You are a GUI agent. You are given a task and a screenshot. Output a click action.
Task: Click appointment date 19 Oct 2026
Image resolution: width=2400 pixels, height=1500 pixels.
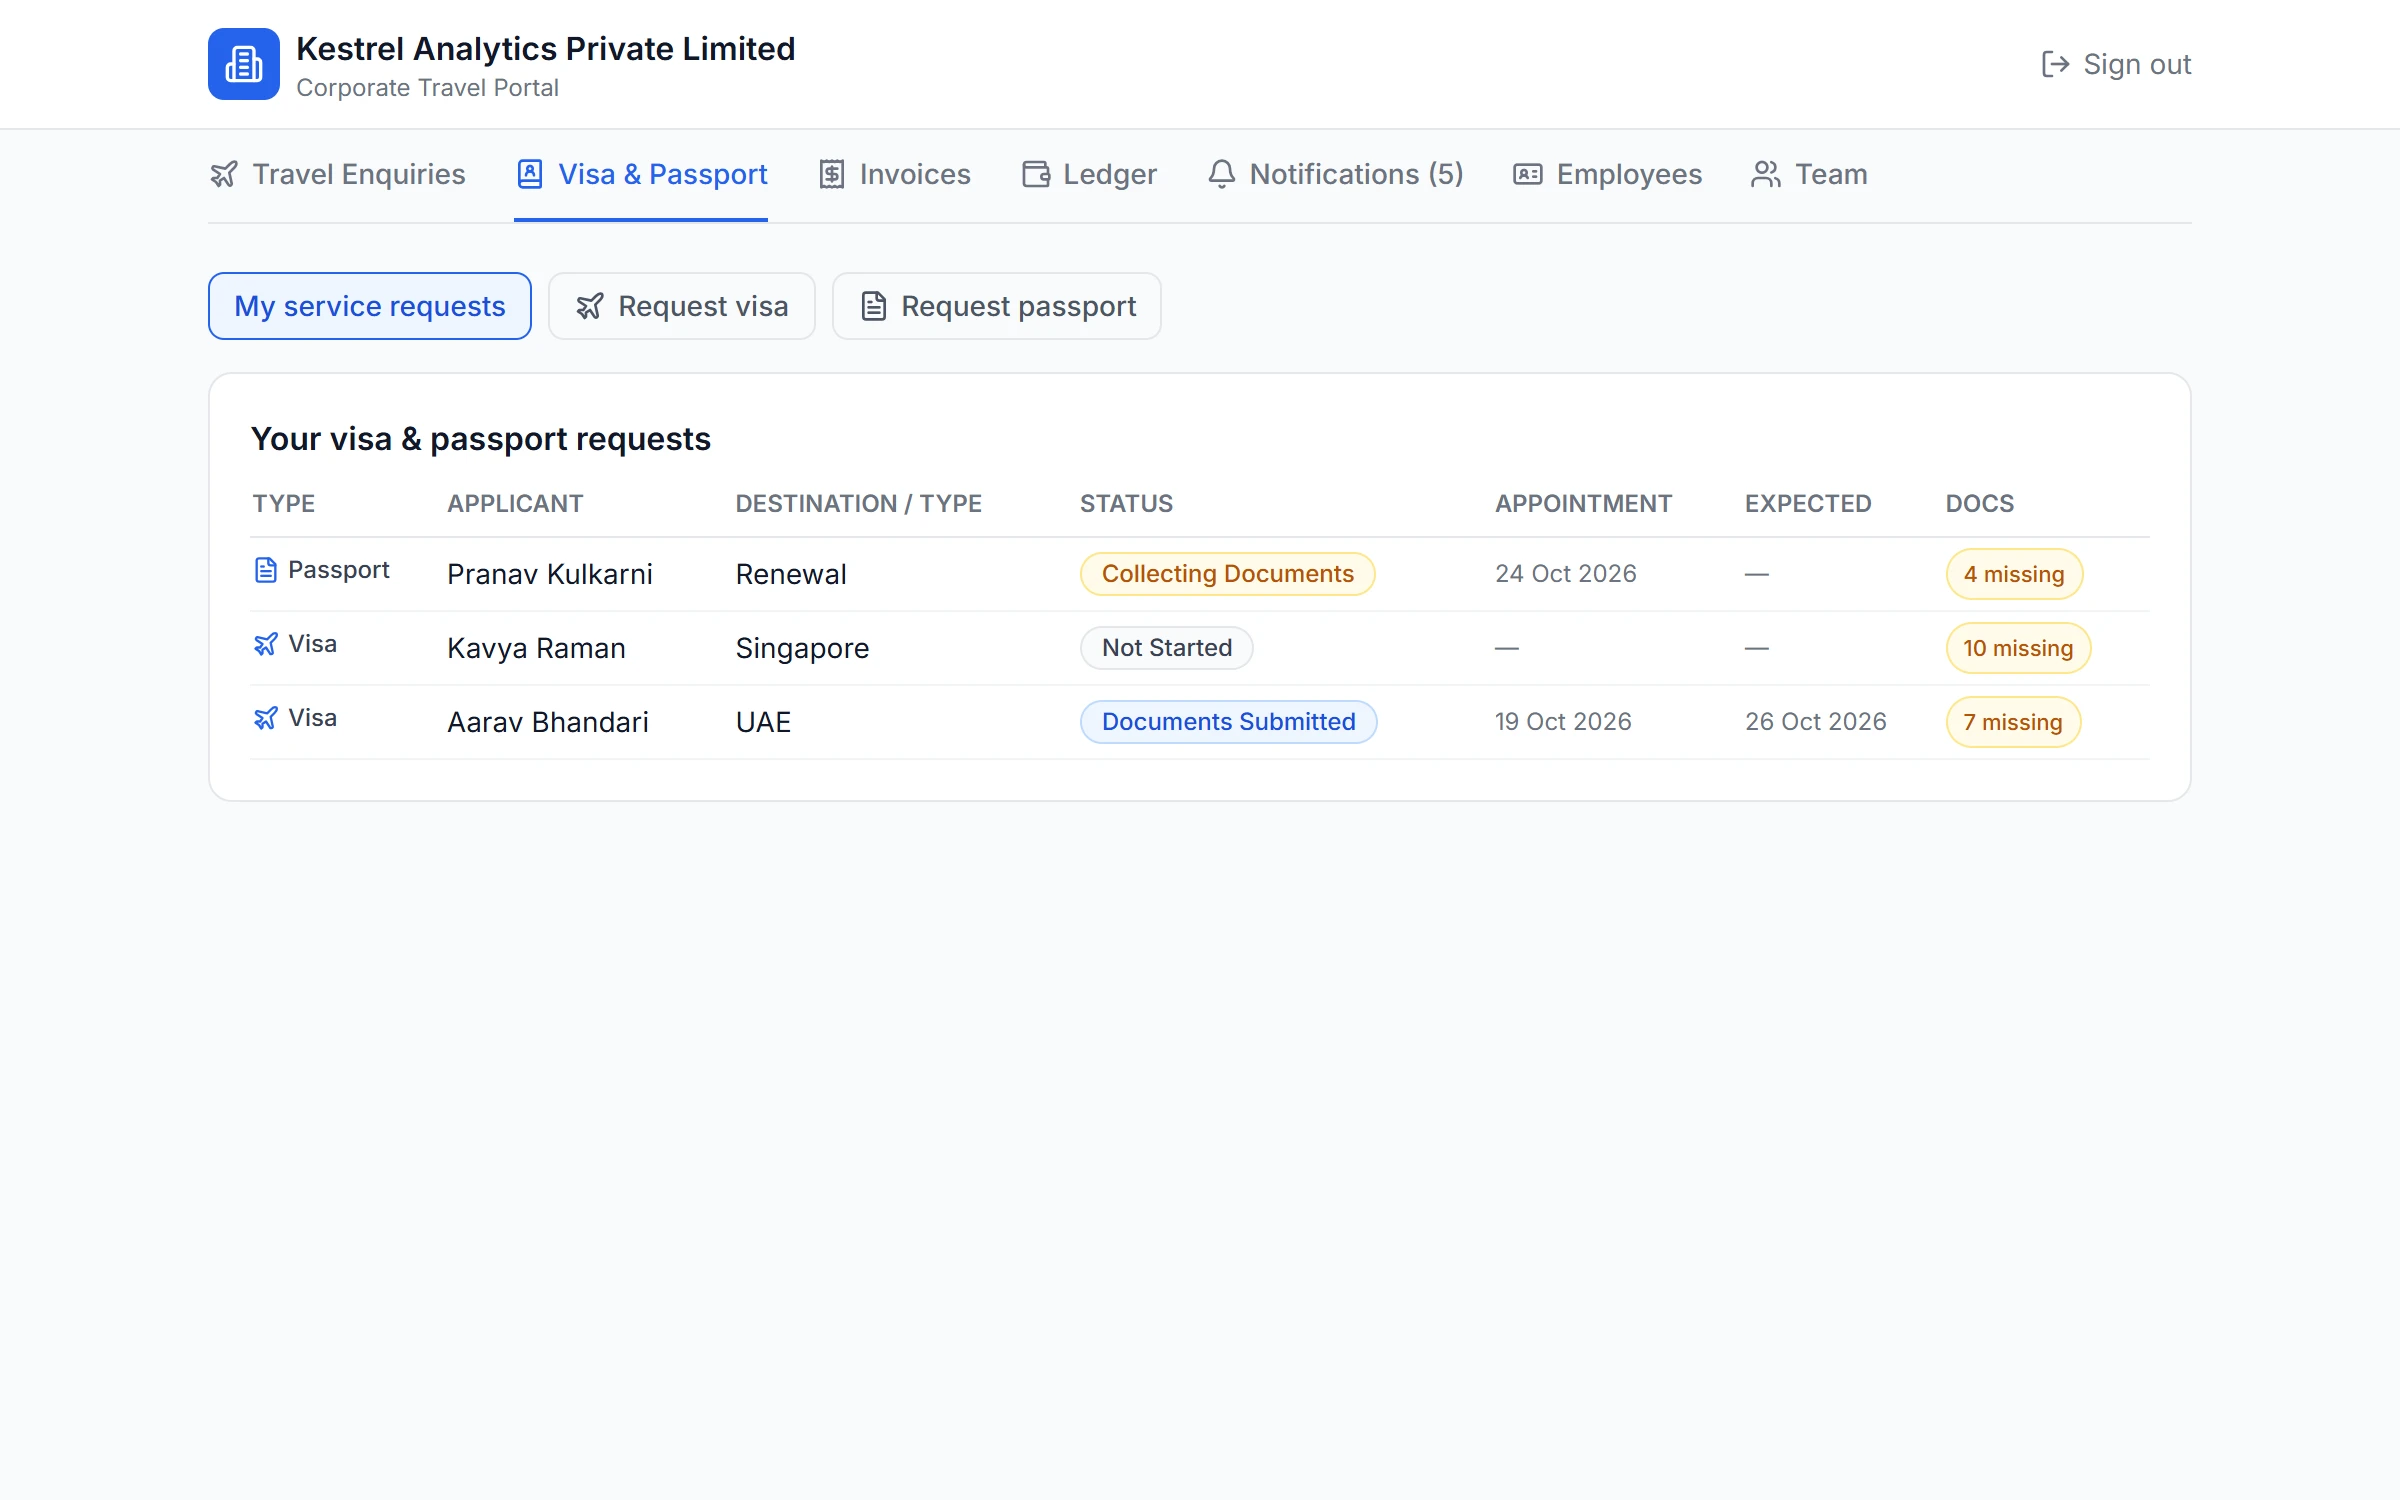[1563, 722]
